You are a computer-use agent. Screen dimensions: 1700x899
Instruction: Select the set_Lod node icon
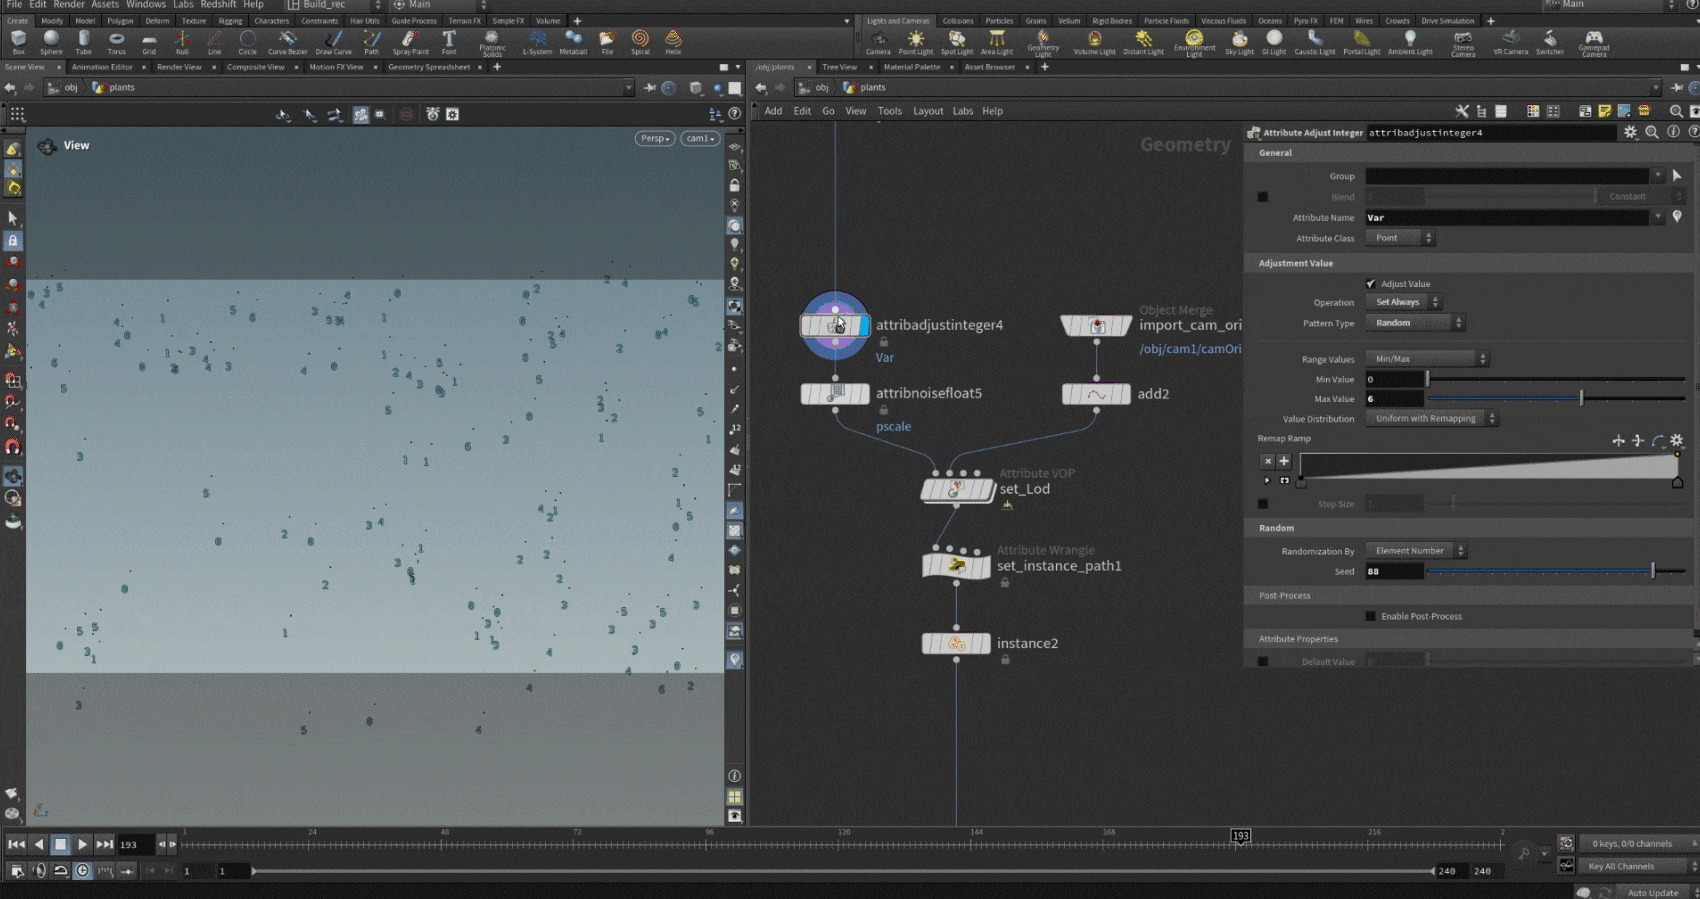tap(956, 490)
